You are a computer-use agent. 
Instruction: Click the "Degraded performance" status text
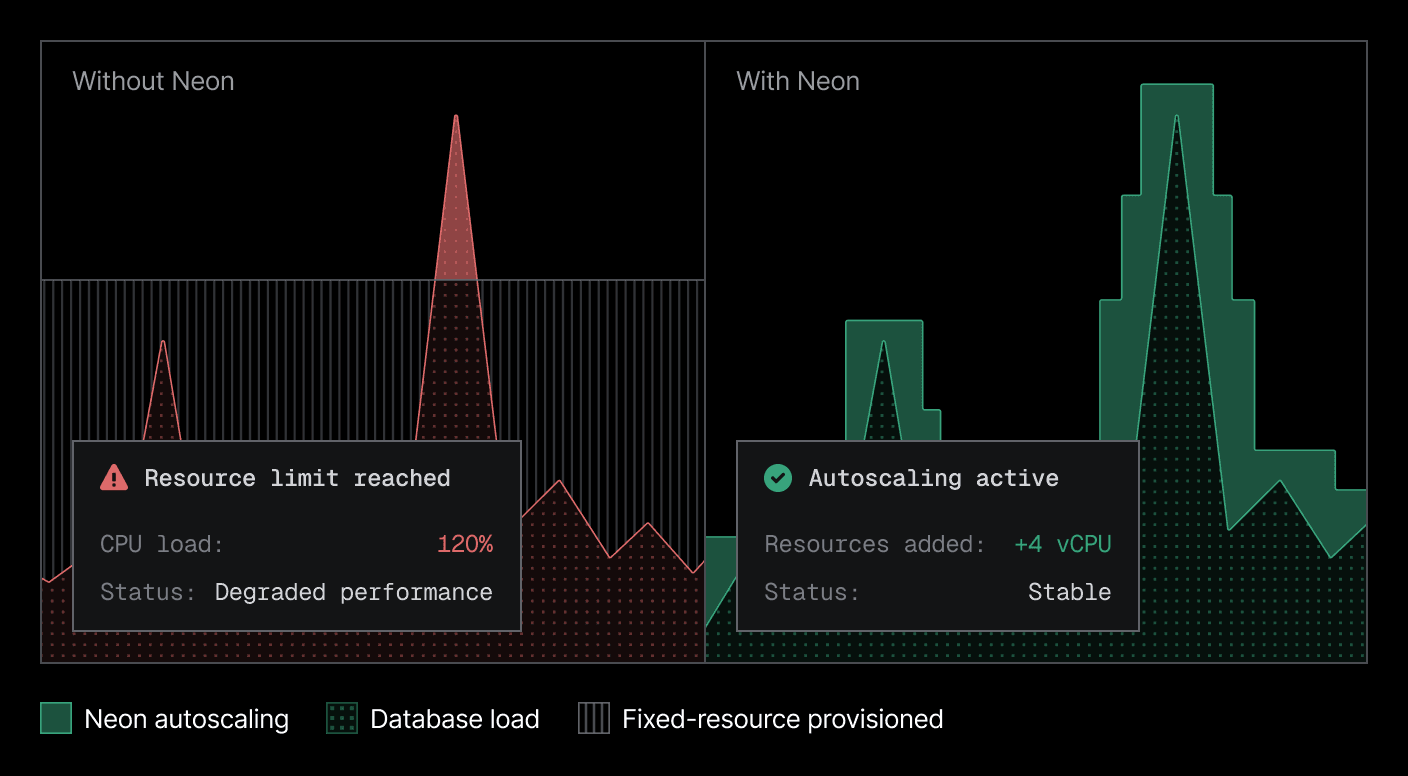tap(354, 592)
